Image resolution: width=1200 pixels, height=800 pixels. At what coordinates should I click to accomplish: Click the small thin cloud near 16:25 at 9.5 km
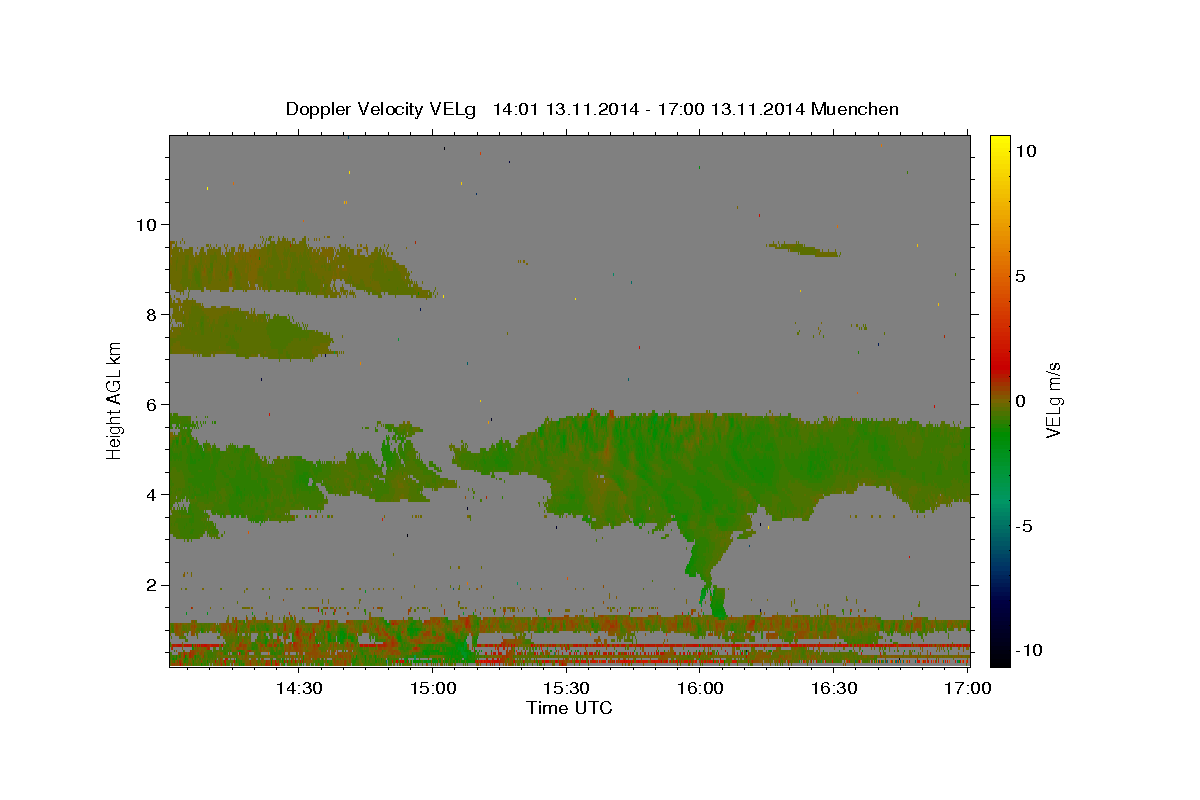804,249
